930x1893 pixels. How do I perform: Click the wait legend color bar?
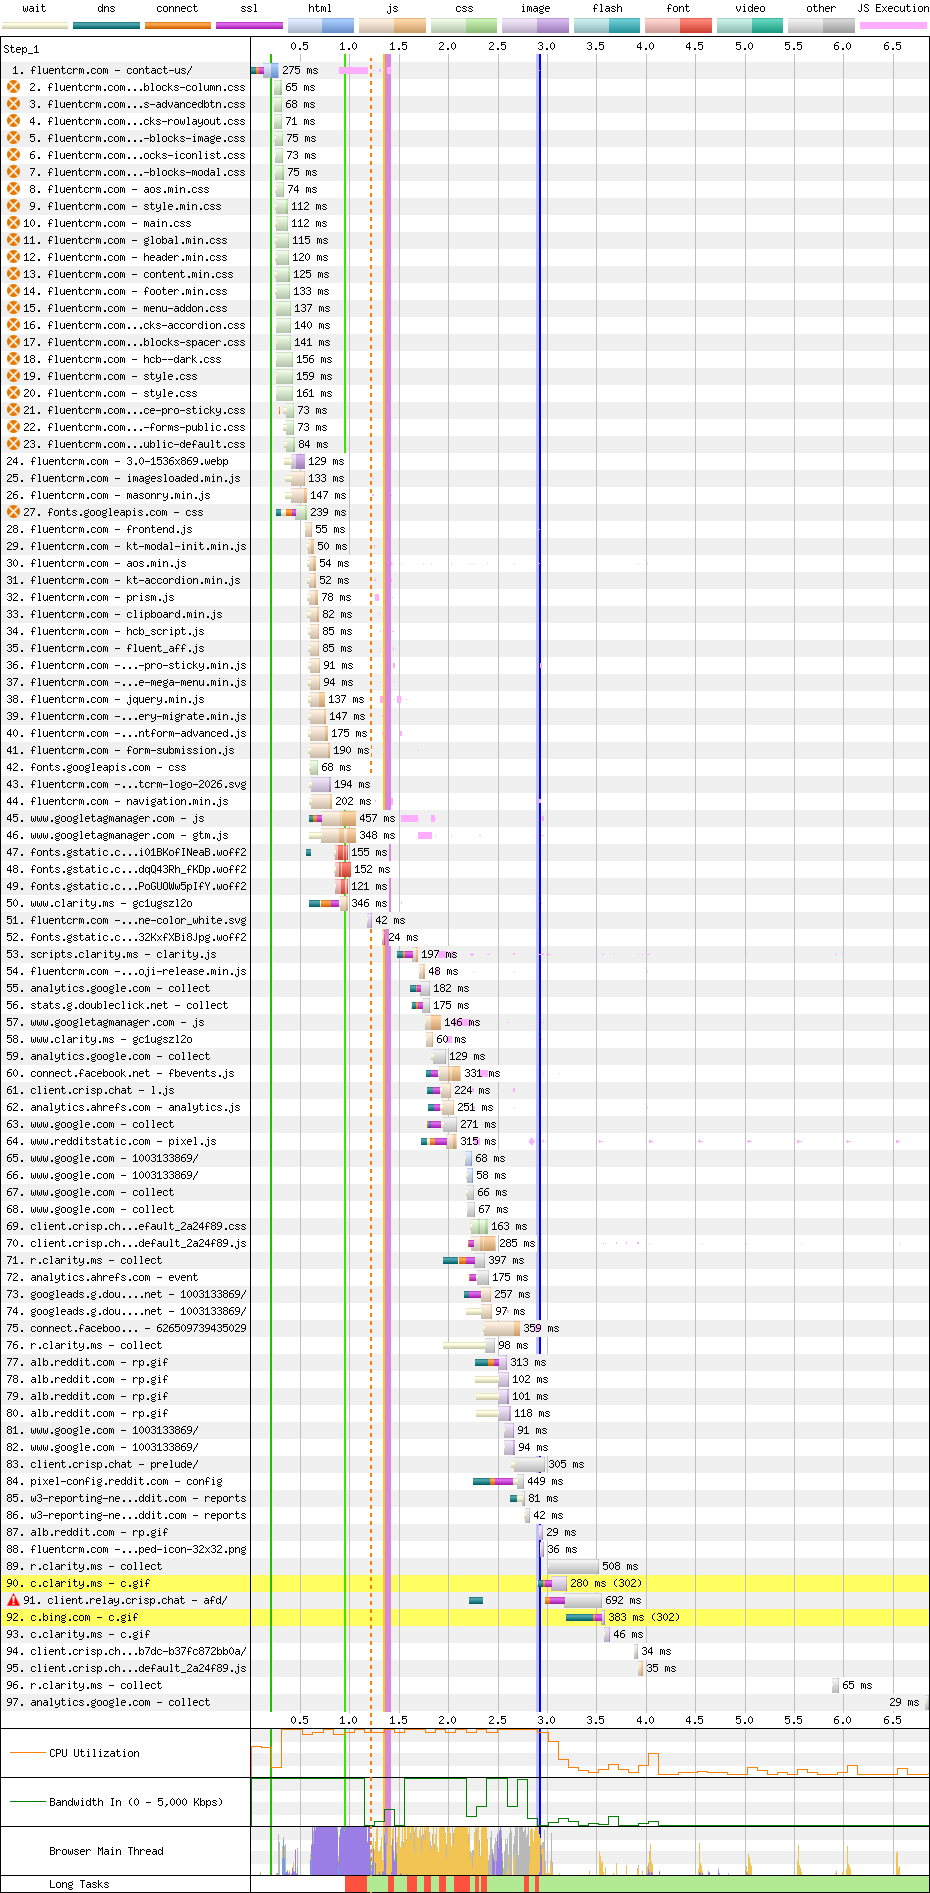(35, 25)
